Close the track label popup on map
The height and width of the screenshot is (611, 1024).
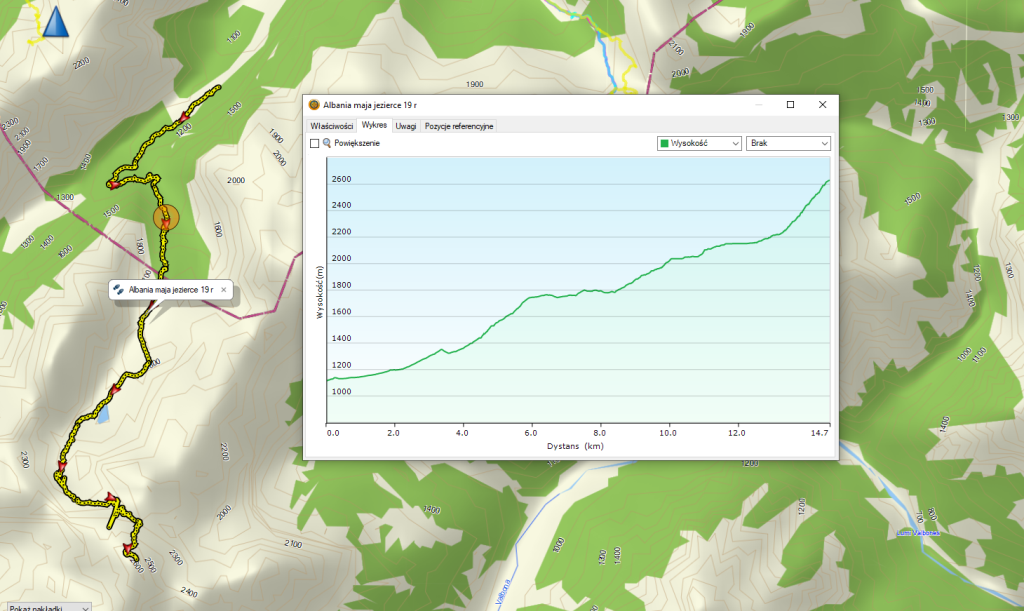(x=224, y=290)
